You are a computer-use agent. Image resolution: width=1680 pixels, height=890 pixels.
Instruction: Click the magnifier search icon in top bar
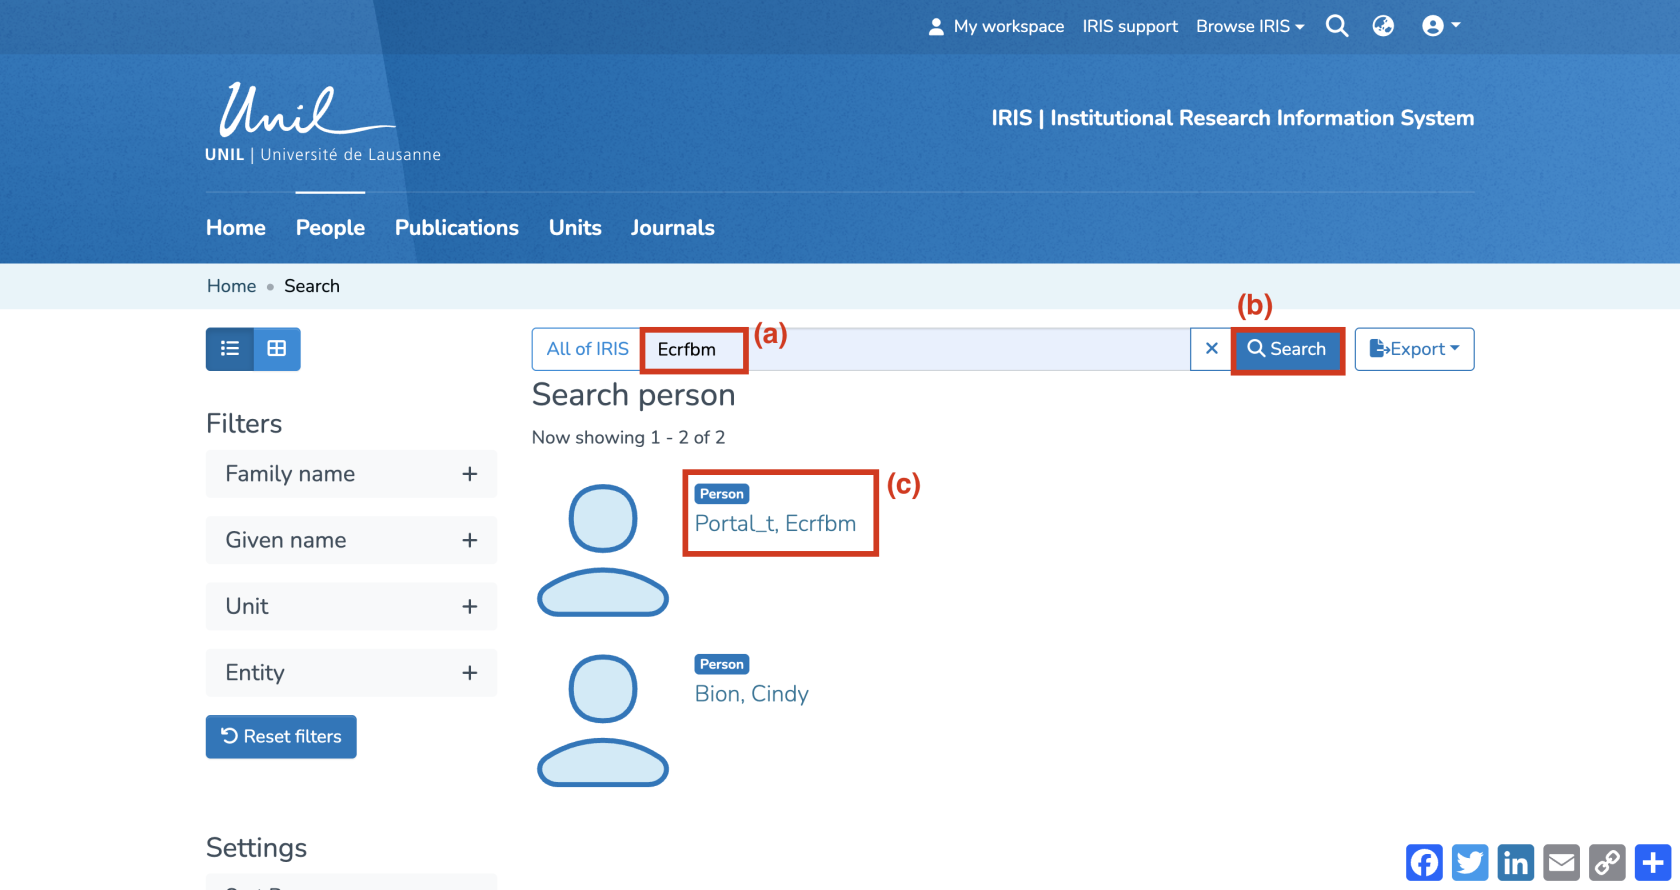click(x=1337, y=26)
